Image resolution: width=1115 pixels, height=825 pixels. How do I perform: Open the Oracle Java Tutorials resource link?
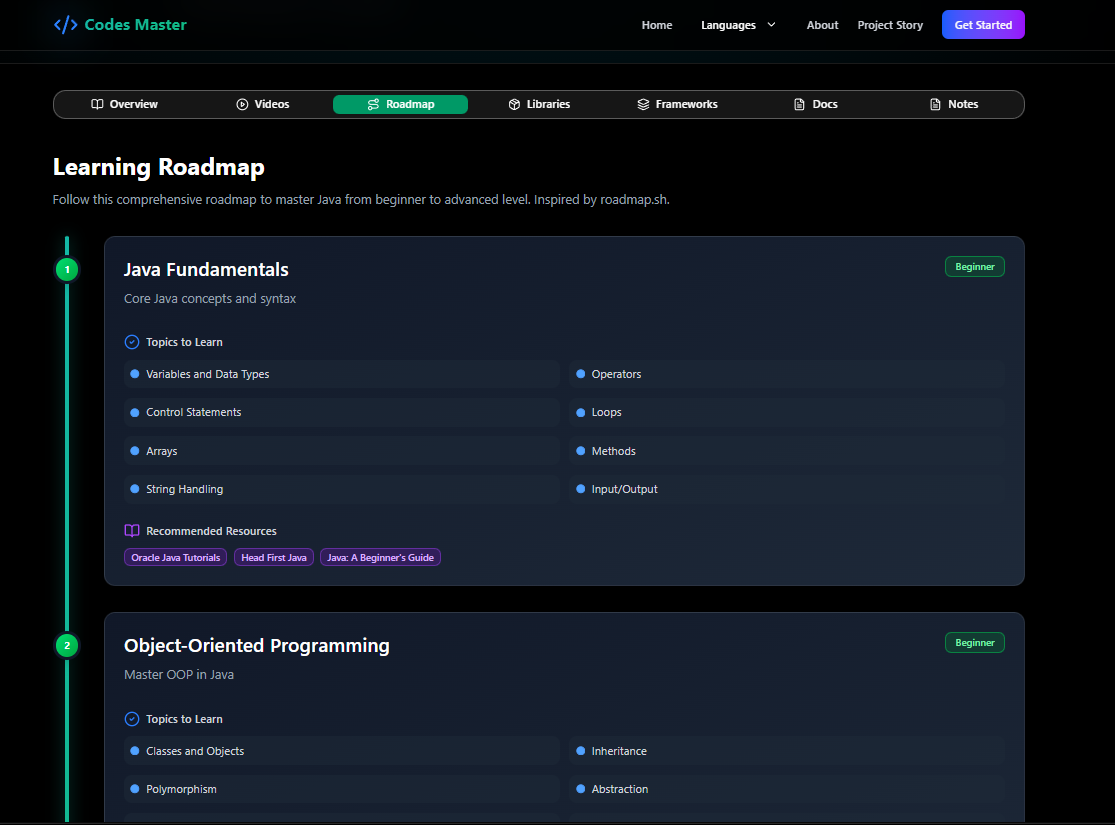[176, 558]
